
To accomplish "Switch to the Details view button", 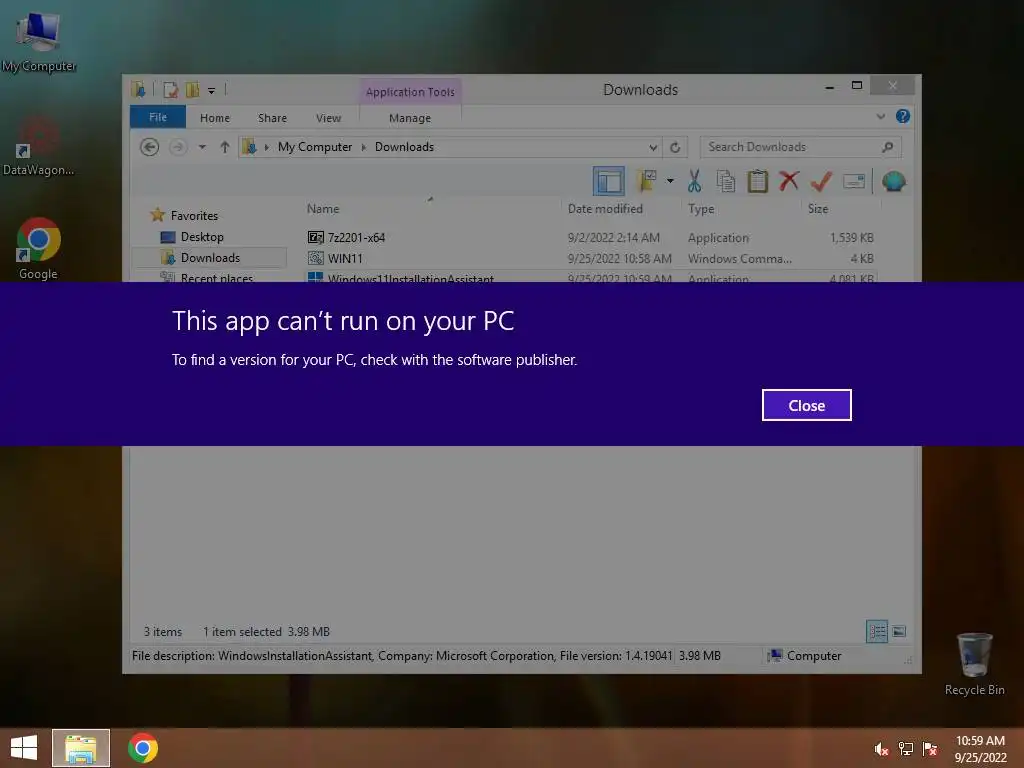I will [x=876, y=632].
